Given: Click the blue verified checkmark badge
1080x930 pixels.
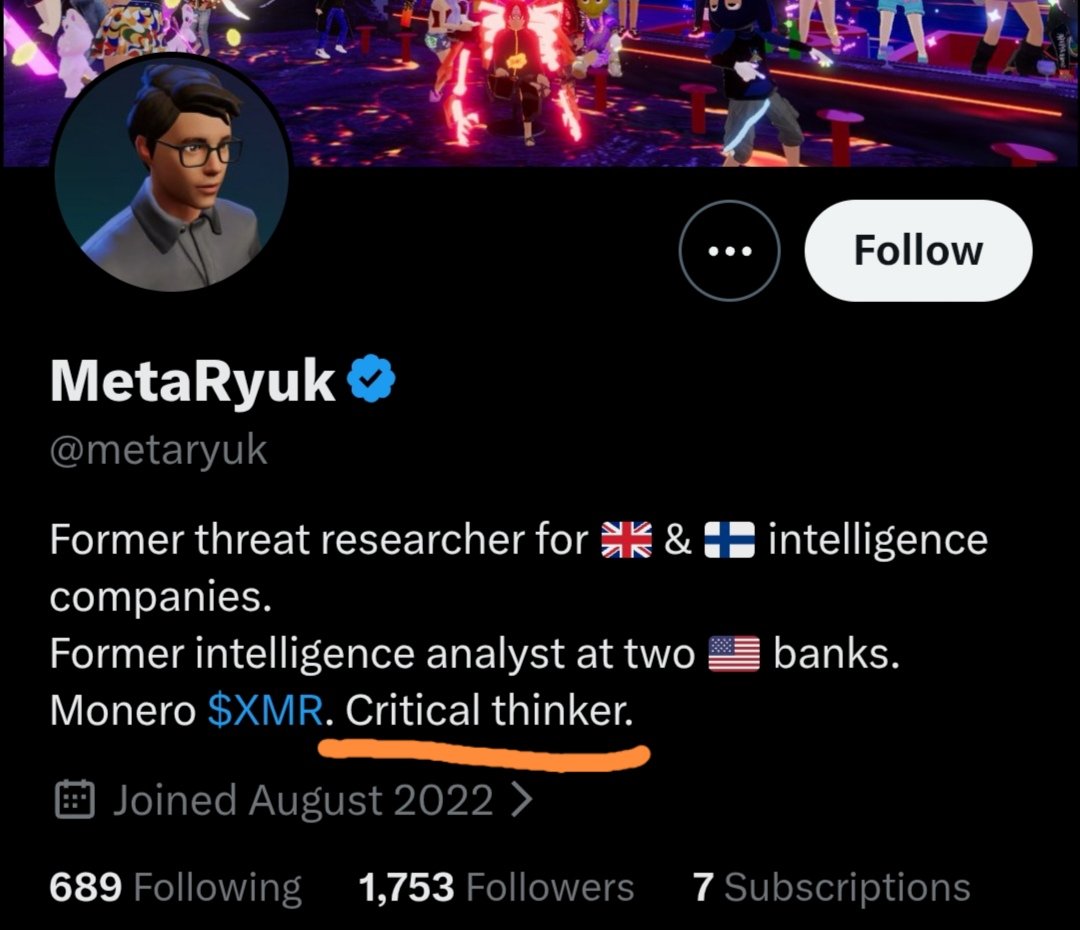Looking at the screenshot, I should 371,378.
